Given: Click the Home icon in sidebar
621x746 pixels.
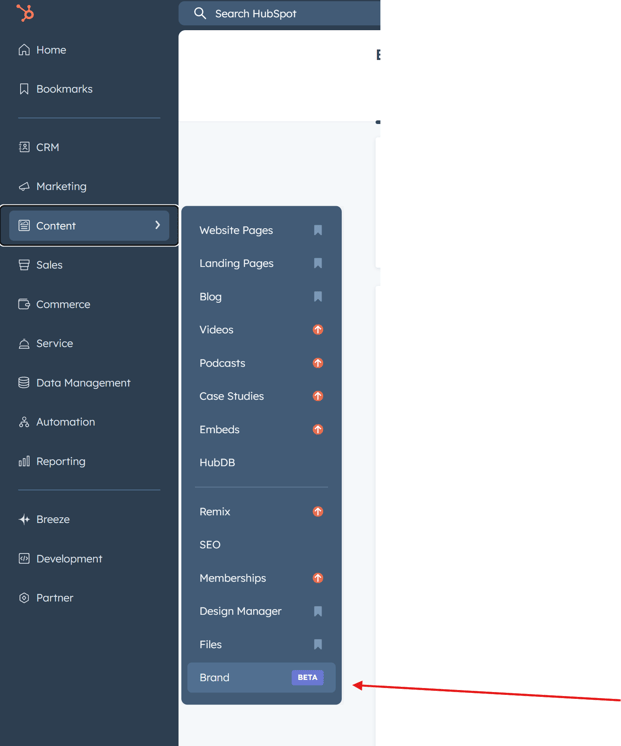Looking at the screenshot, I should (24, 50).
